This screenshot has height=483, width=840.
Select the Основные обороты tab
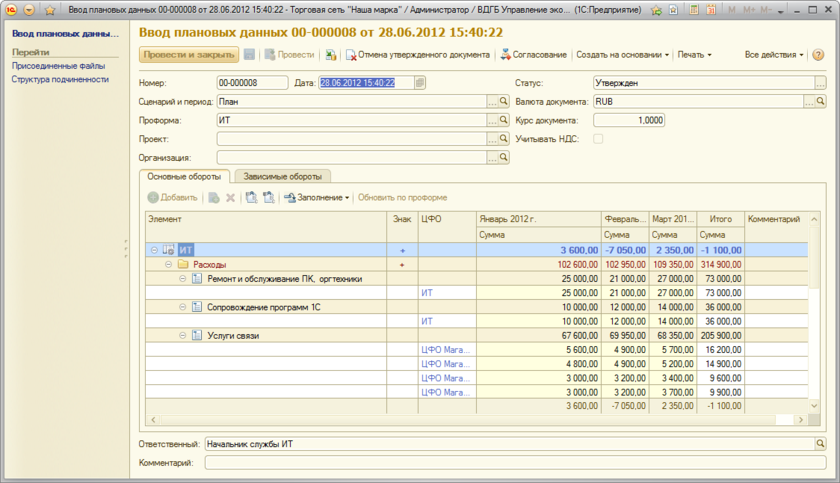[x=185, y=176]
